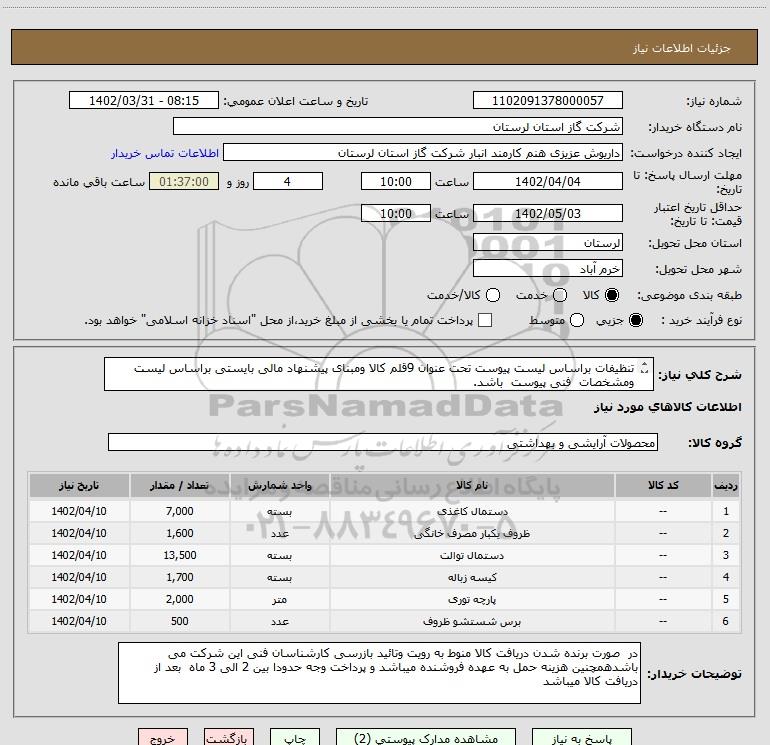Click the response deadline time field 10:00
The height and width of the screenshot is (745, 770).
point(396,181)
